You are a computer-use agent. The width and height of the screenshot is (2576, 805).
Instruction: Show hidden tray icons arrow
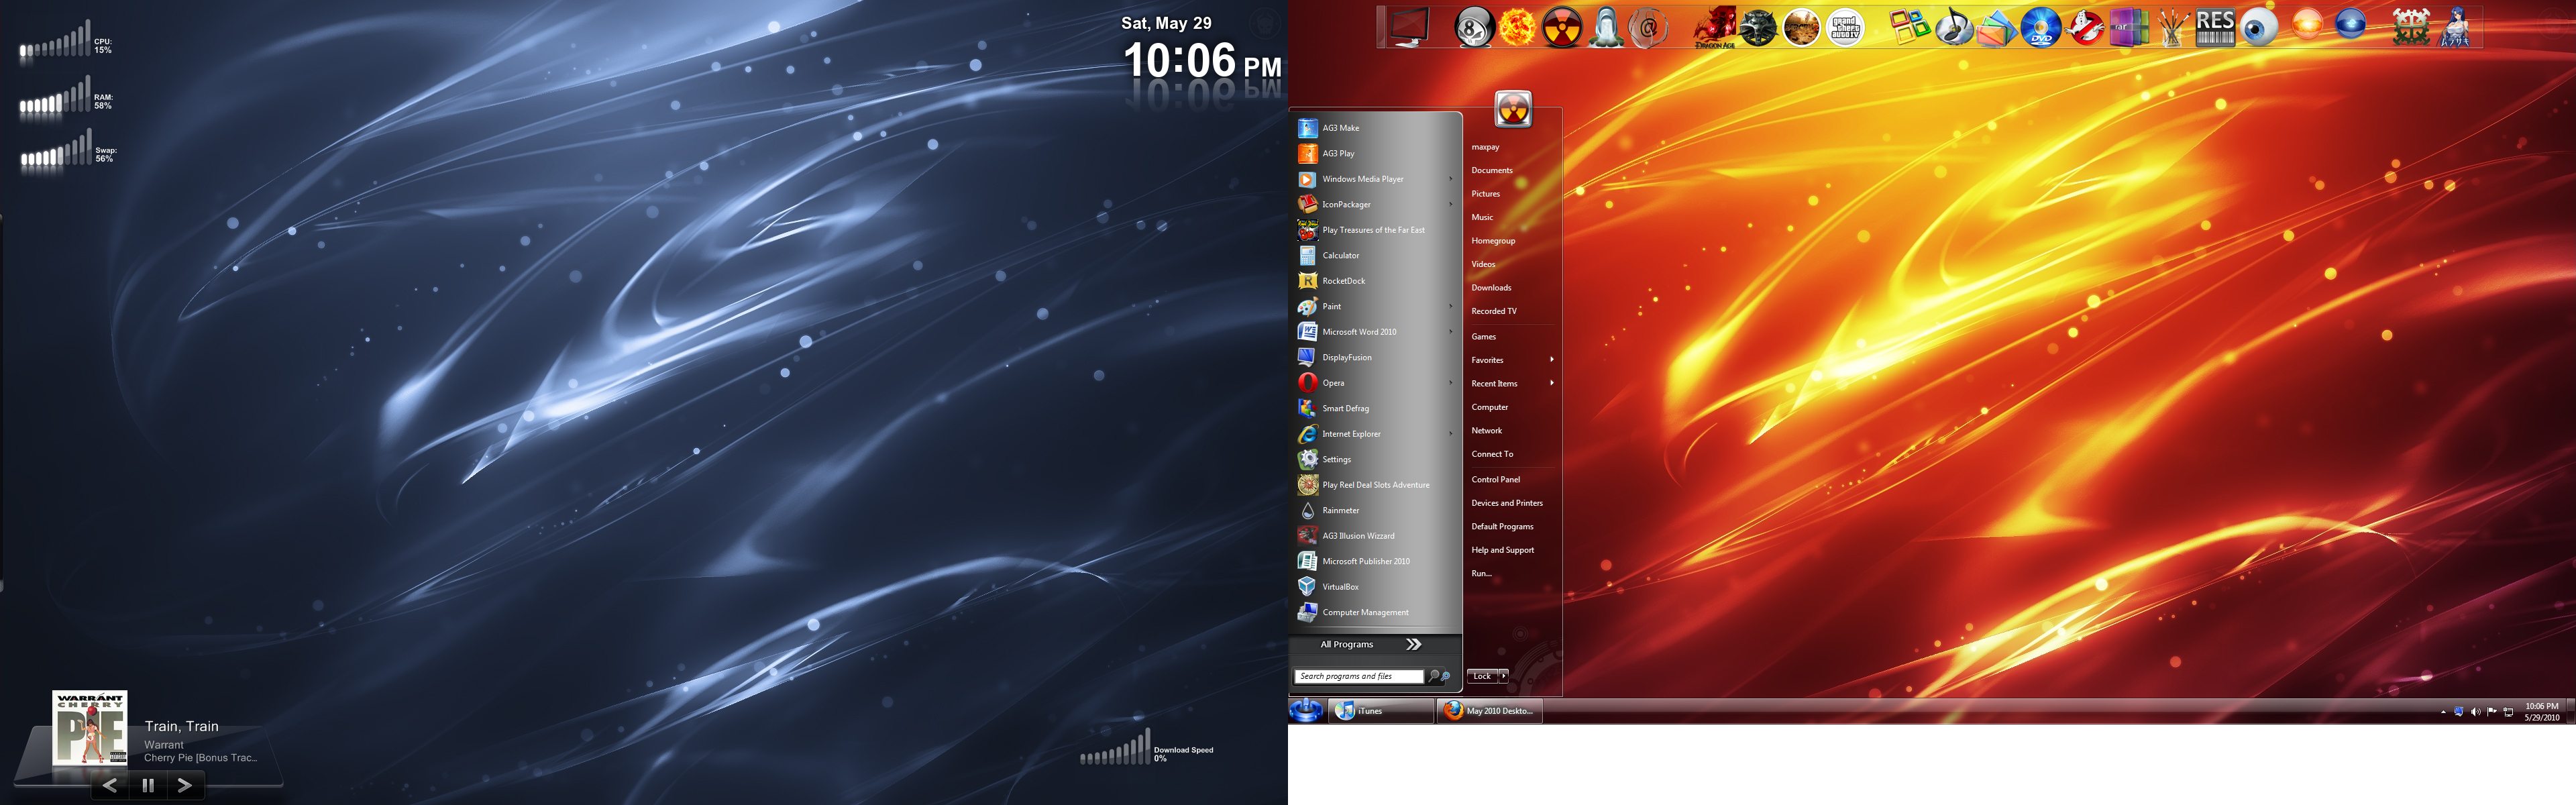click(x=2443, y=712)
